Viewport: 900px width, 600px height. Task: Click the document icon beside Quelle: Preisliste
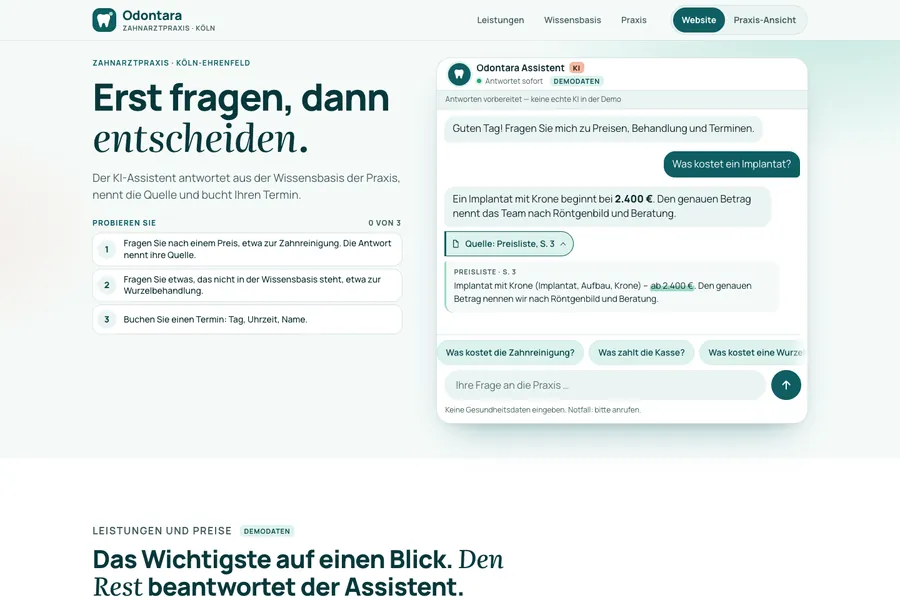coord(456,244)
